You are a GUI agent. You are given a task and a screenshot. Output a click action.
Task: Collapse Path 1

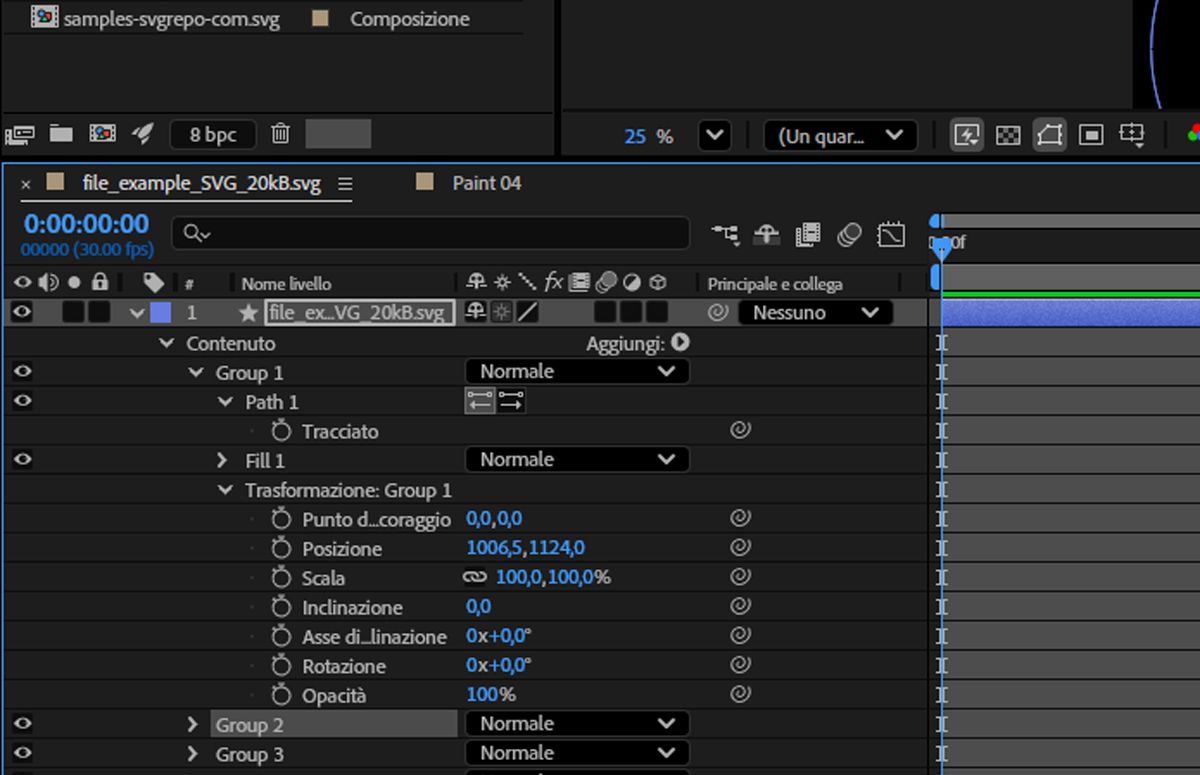click(x=225, y=401)
